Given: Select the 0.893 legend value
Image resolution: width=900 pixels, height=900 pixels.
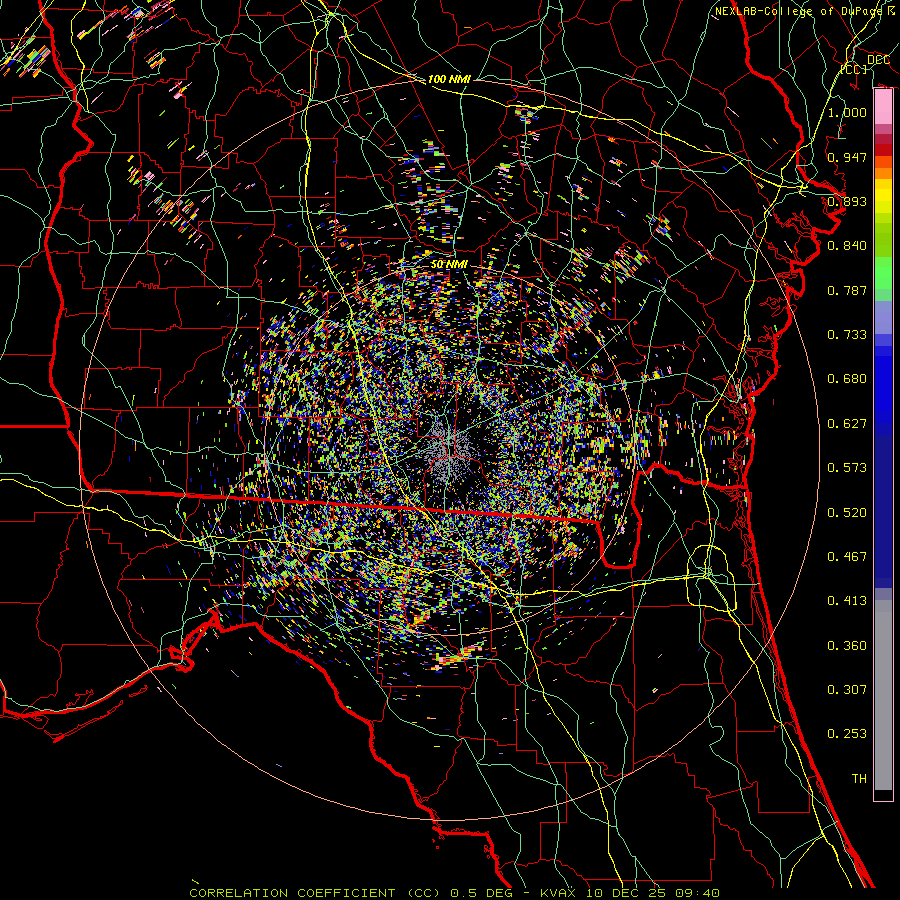Looking at the screenshot, I should (x=847, y=201).
